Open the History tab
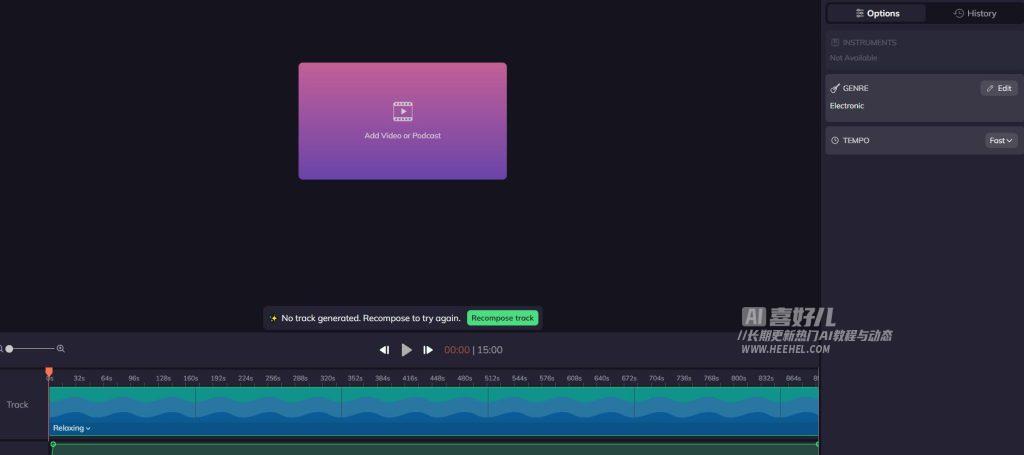The height and width of the screenshot is (455, 1024). click(974, 13)
